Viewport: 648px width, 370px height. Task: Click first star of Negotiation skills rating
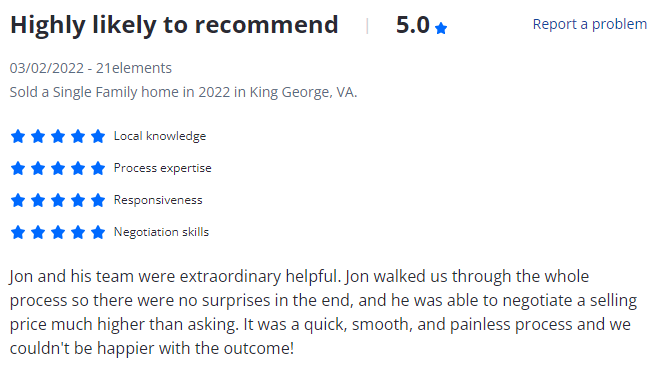(x=18, y=232)
